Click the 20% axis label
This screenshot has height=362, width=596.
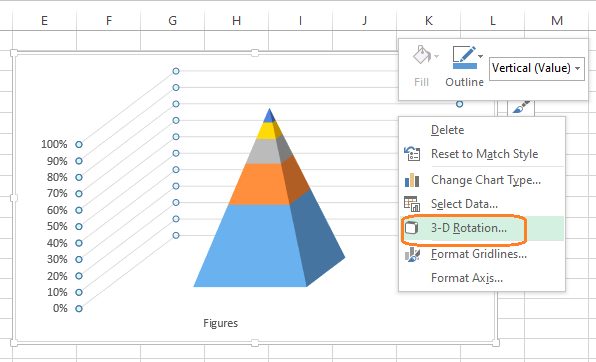click(x=57, y=276)
